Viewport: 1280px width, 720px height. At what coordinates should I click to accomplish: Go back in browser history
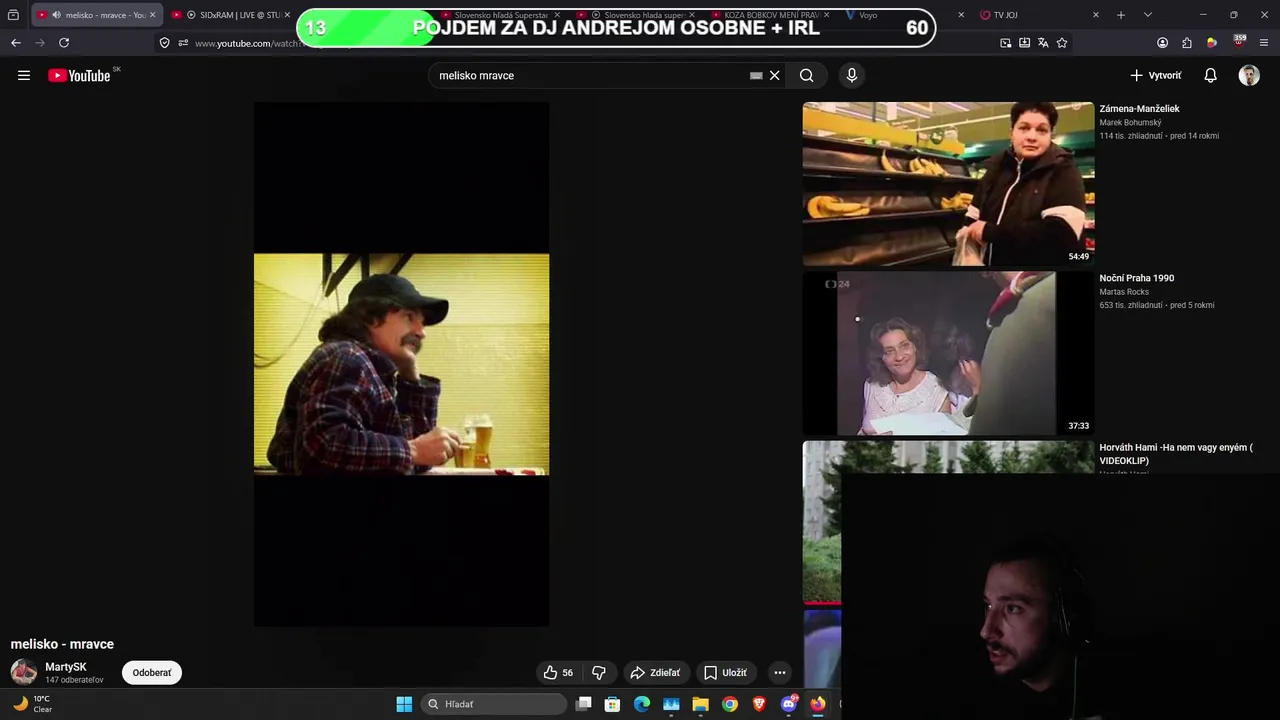click(x=16, y=43)
